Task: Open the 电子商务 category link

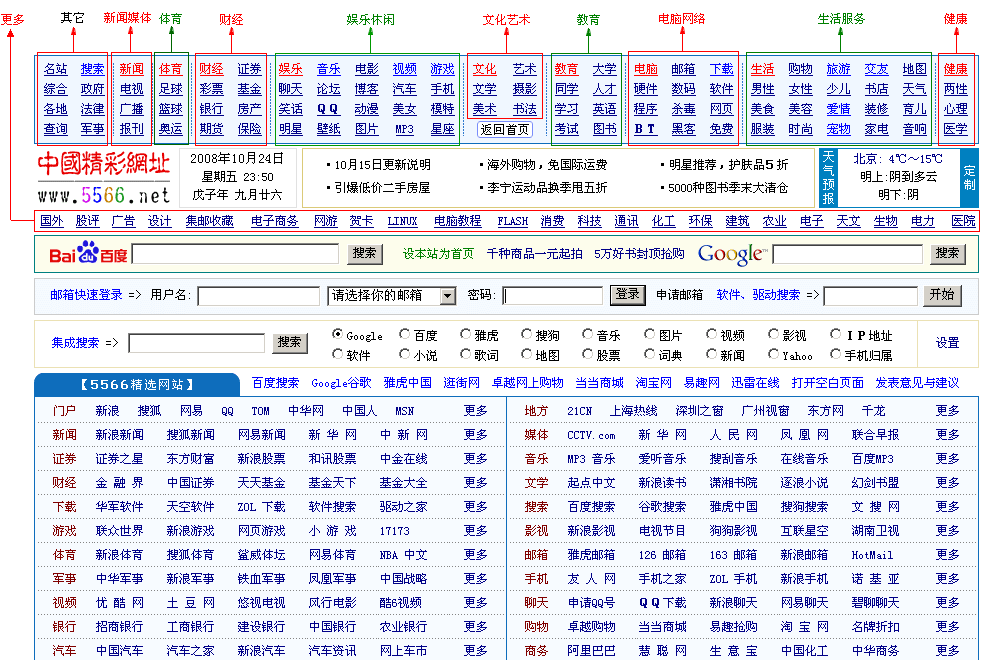Action: pos(275,221)
